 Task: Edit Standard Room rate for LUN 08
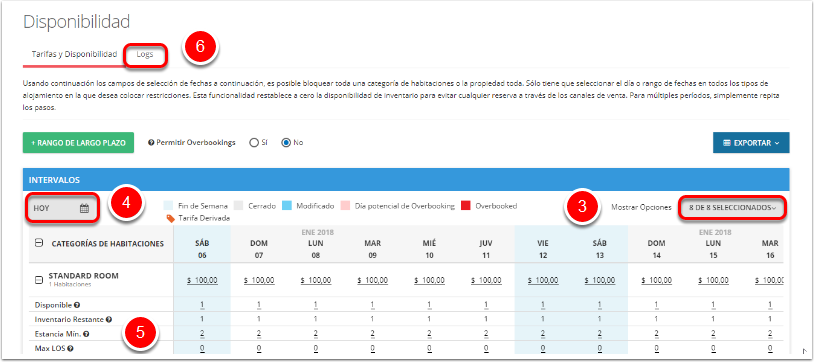[x=316, y=280]
